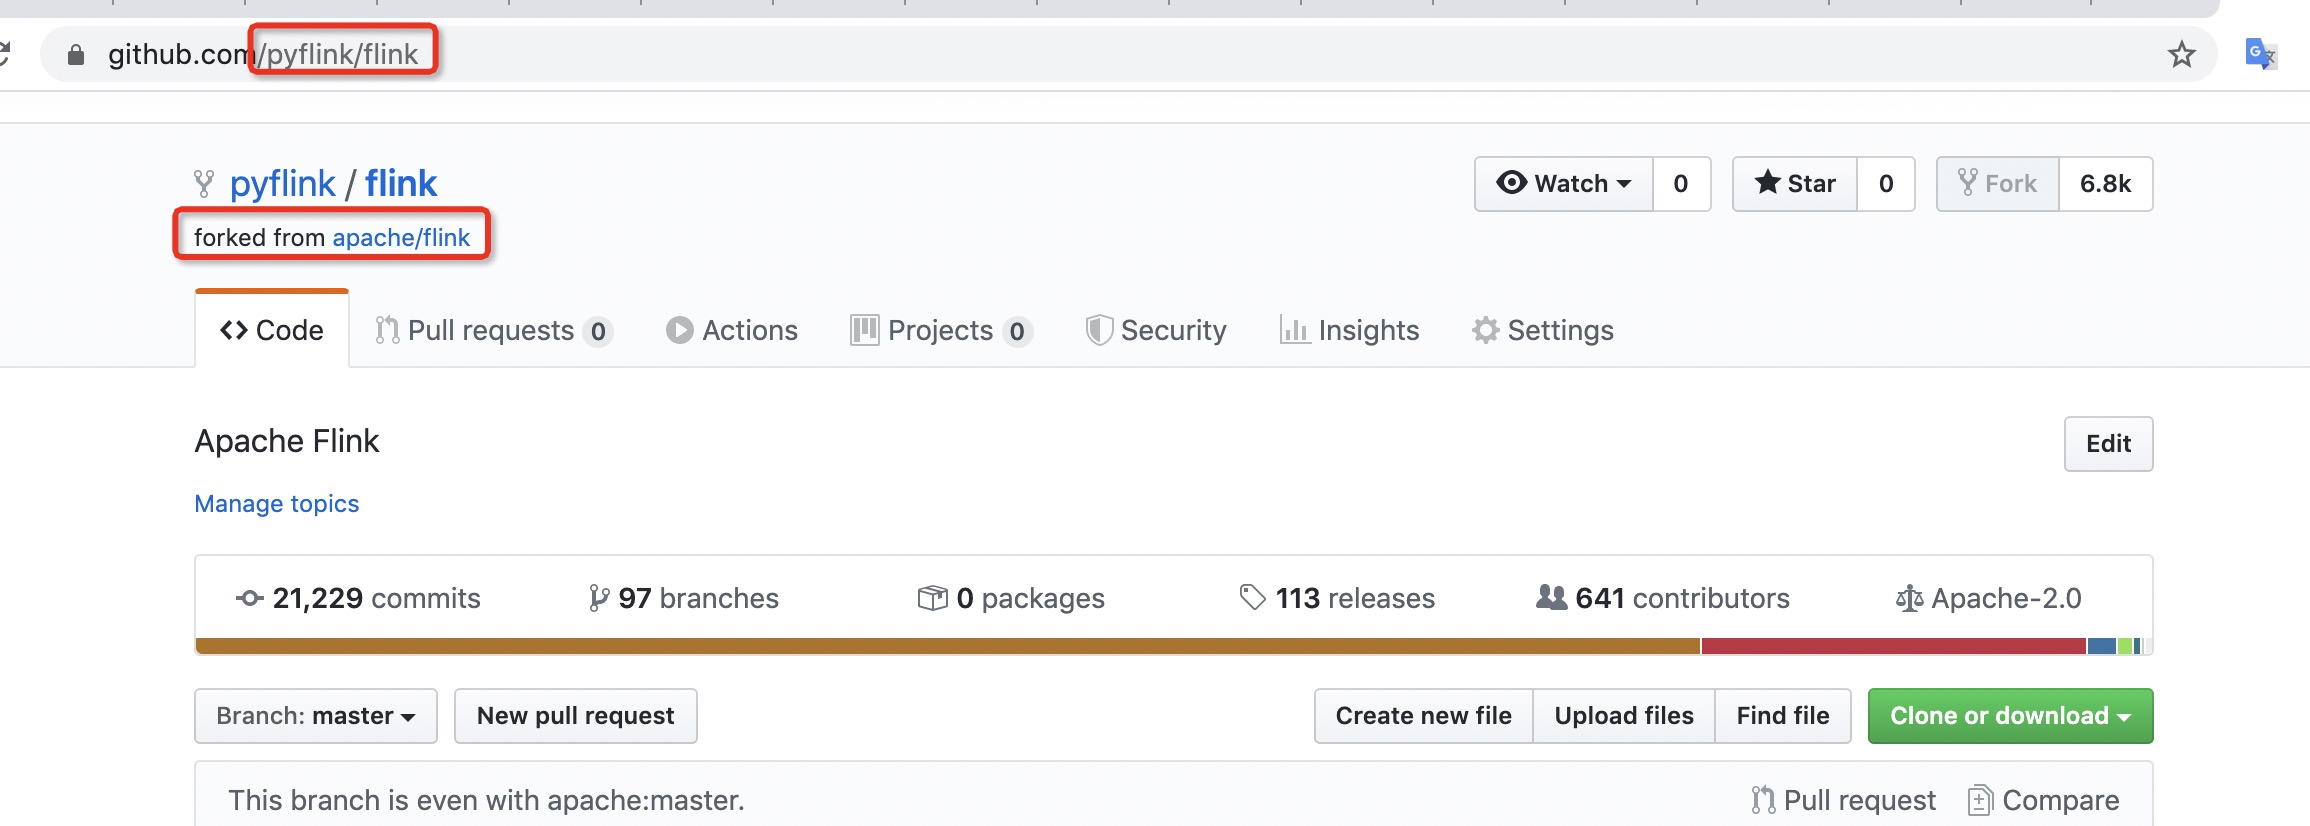Click the red Scala segment of language bar
This screenshot has height=826, width=2310.
pos(1894,646)
